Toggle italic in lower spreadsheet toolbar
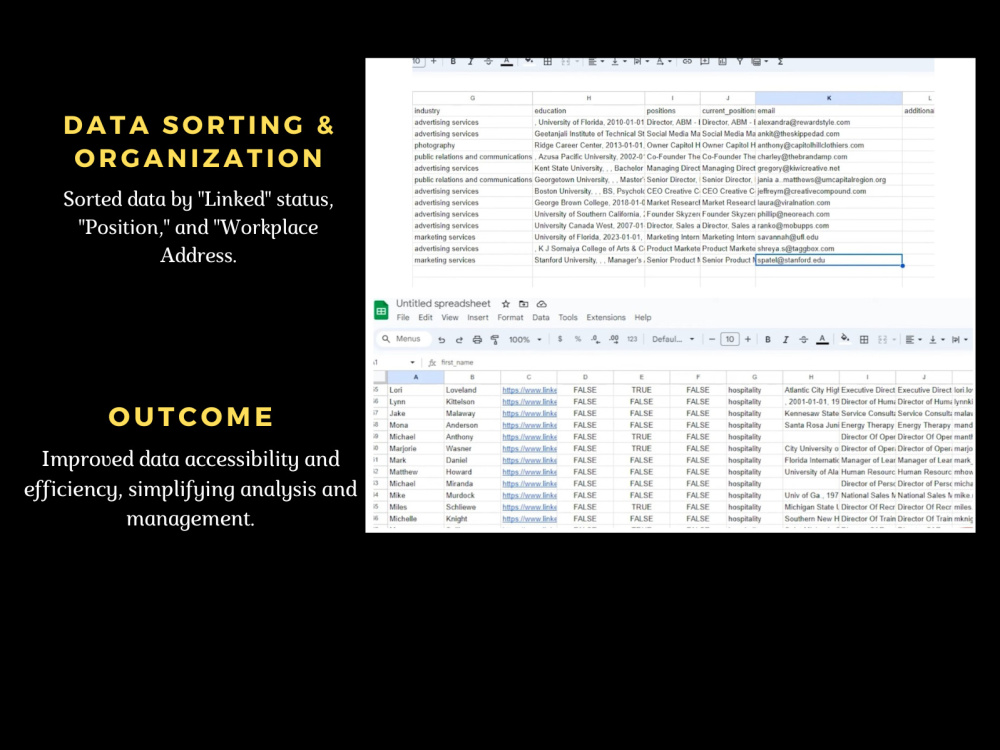The height and width of the screenshot is (750, 1000). pos(786,340)
